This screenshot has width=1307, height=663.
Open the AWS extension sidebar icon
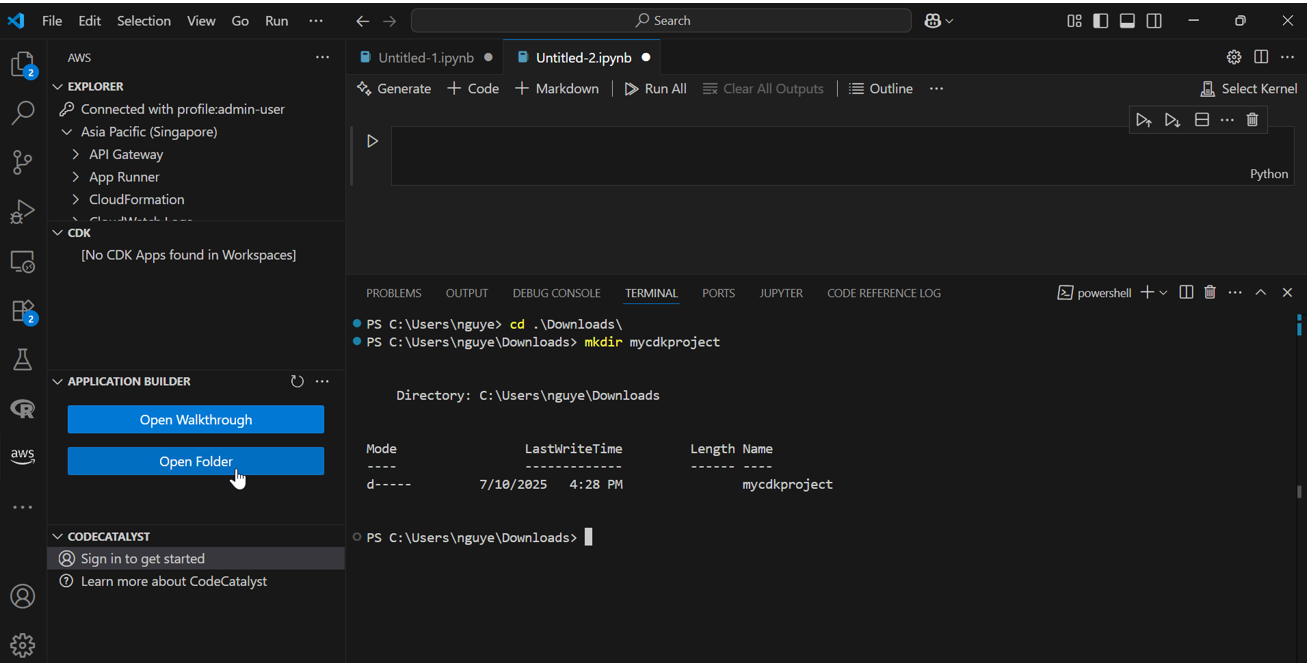22,456
